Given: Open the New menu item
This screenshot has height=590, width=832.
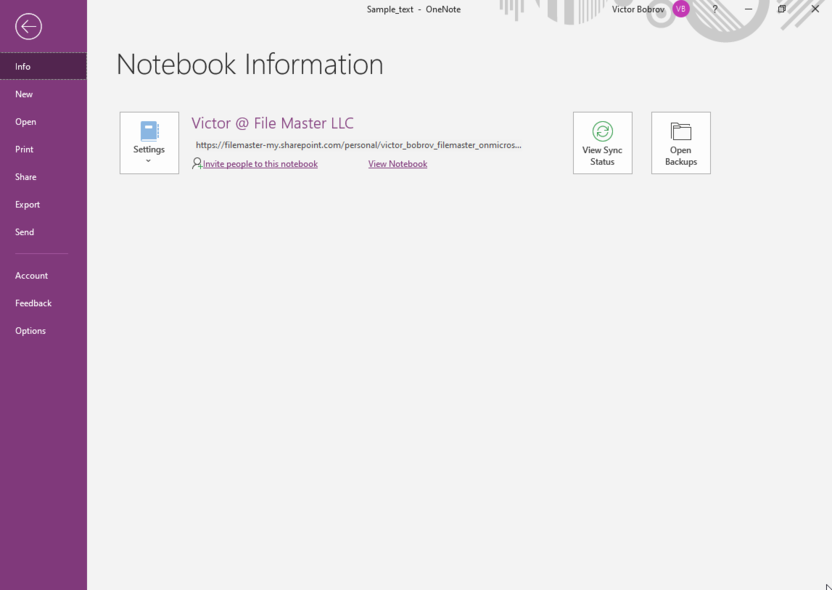Looking at the screenshot, I should (44, 94).
